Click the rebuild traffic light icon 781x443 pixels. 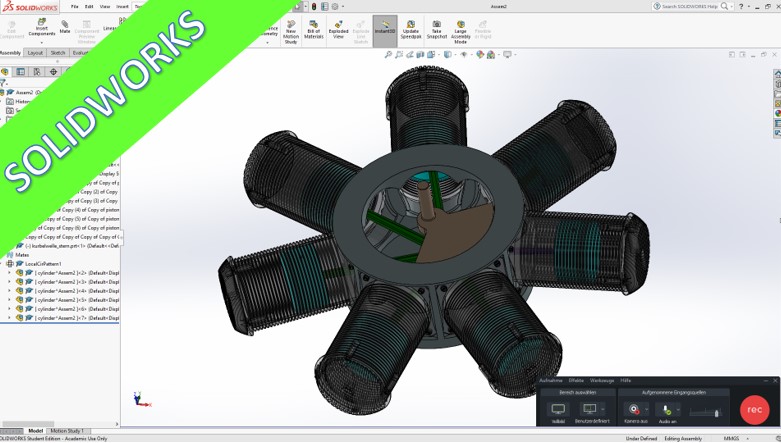(314, 6)
